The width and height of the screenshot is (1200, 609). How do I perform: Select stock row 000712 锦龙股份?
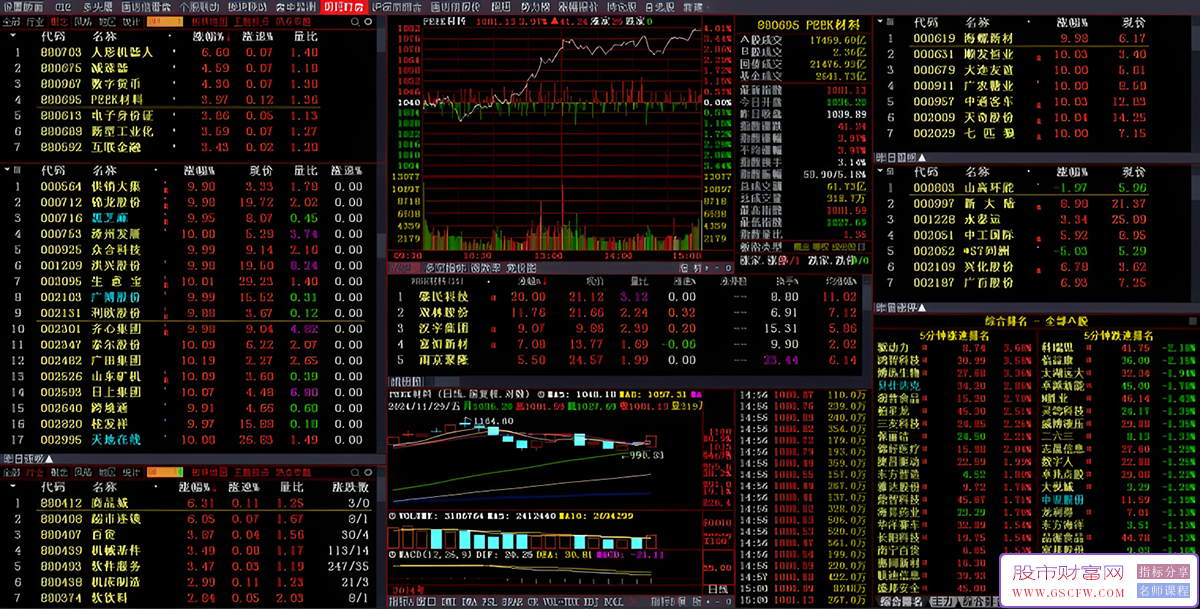(x=188, y=202)
